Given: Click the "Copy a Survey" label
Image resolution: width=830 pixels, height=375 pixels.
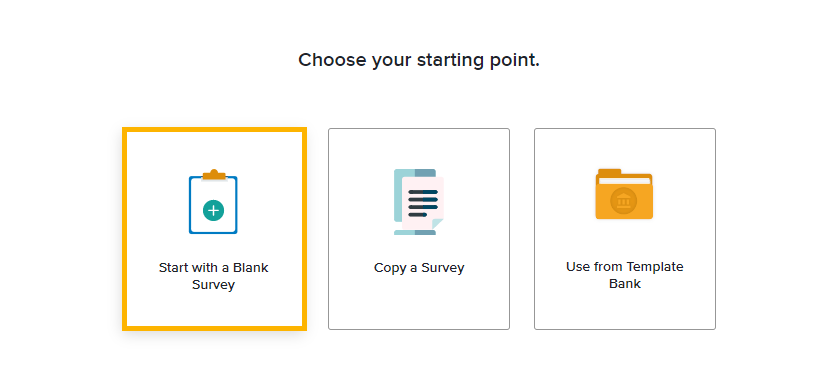Looking at the screenshot, I should pos(419,267).
